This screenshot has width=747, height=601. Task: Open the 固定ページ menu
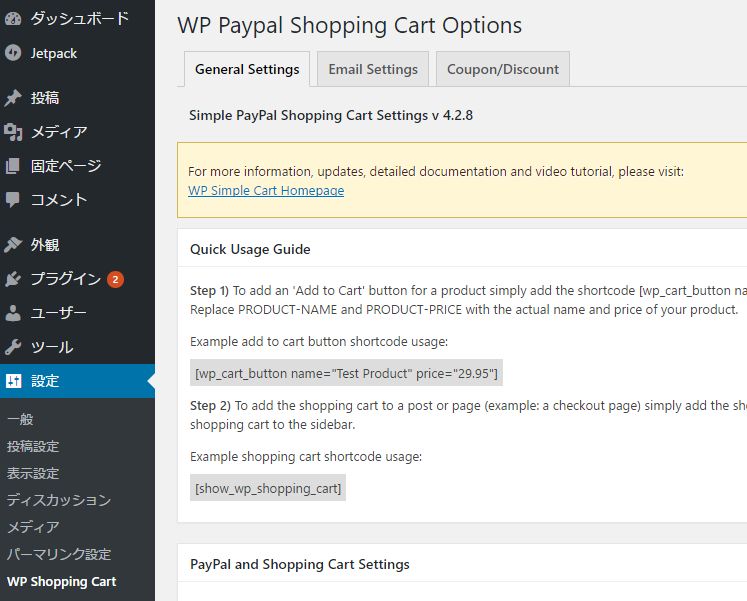[x=77, y=166]
